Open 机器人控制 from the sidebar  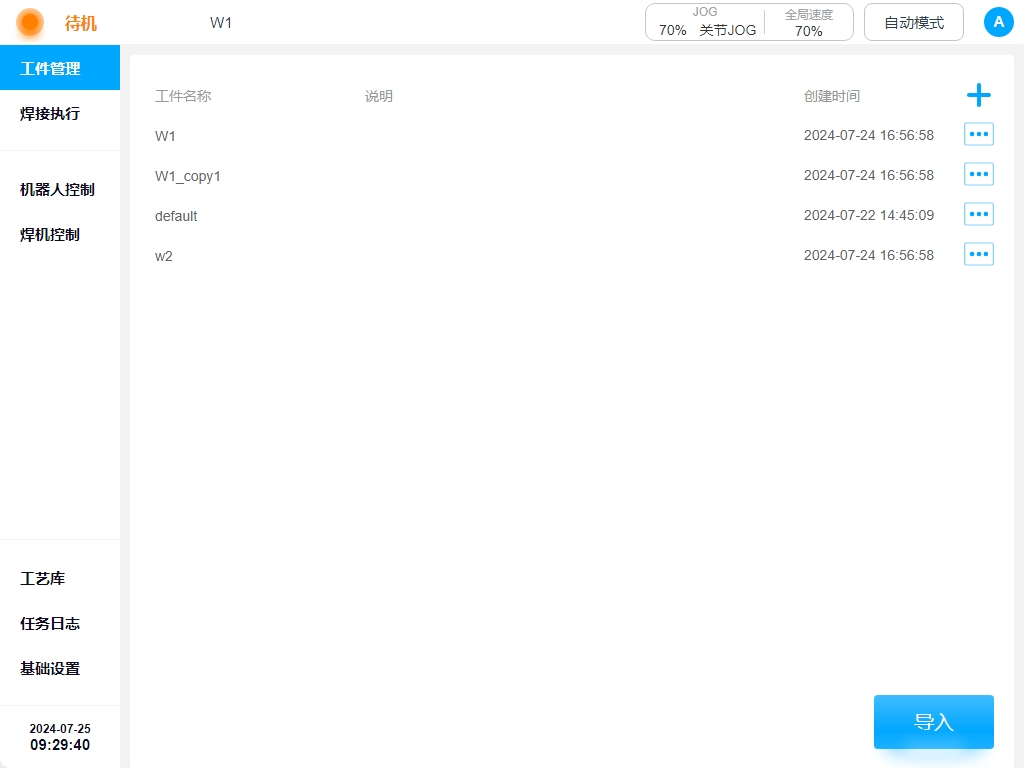[x=60, y=189]
